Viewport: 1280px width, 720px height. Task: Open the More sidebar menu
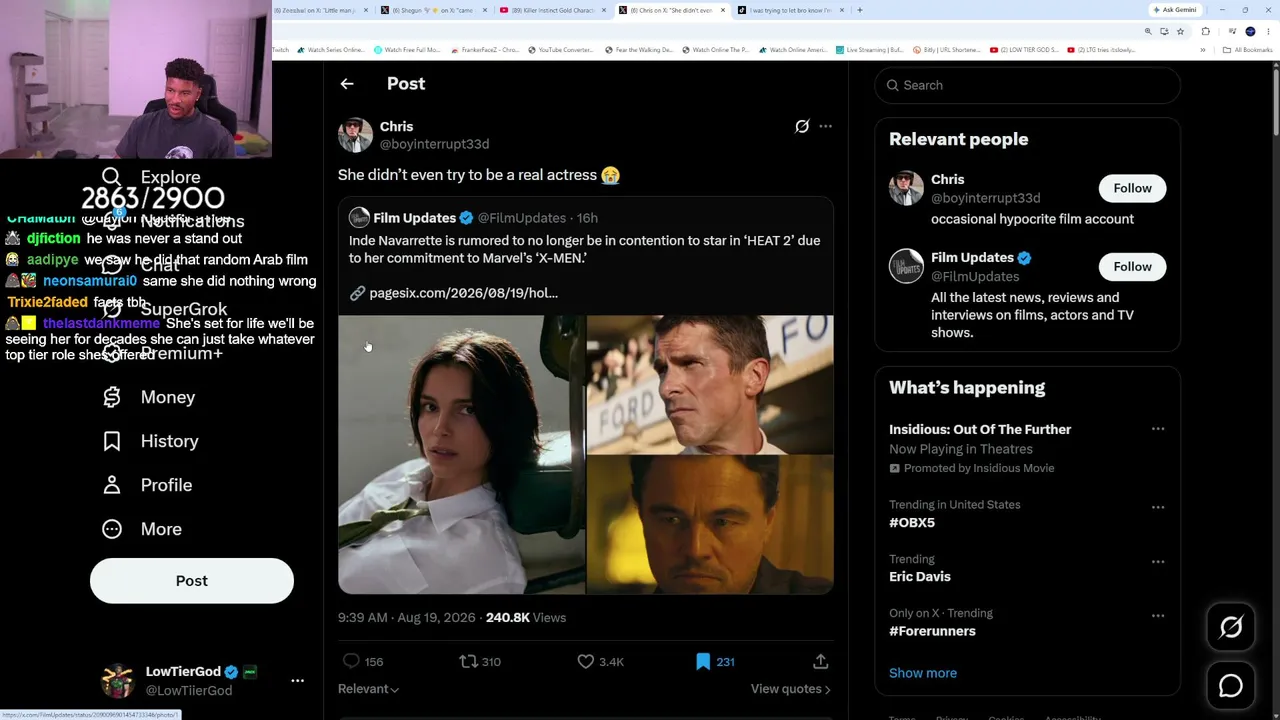click(x=142, y=529)
